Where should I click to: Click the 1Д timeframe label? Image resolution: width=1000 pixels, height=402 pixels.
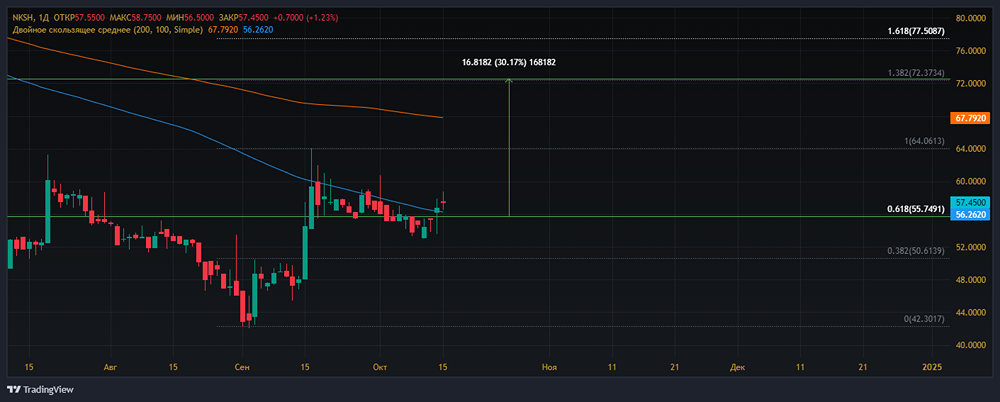click(43, 19)
